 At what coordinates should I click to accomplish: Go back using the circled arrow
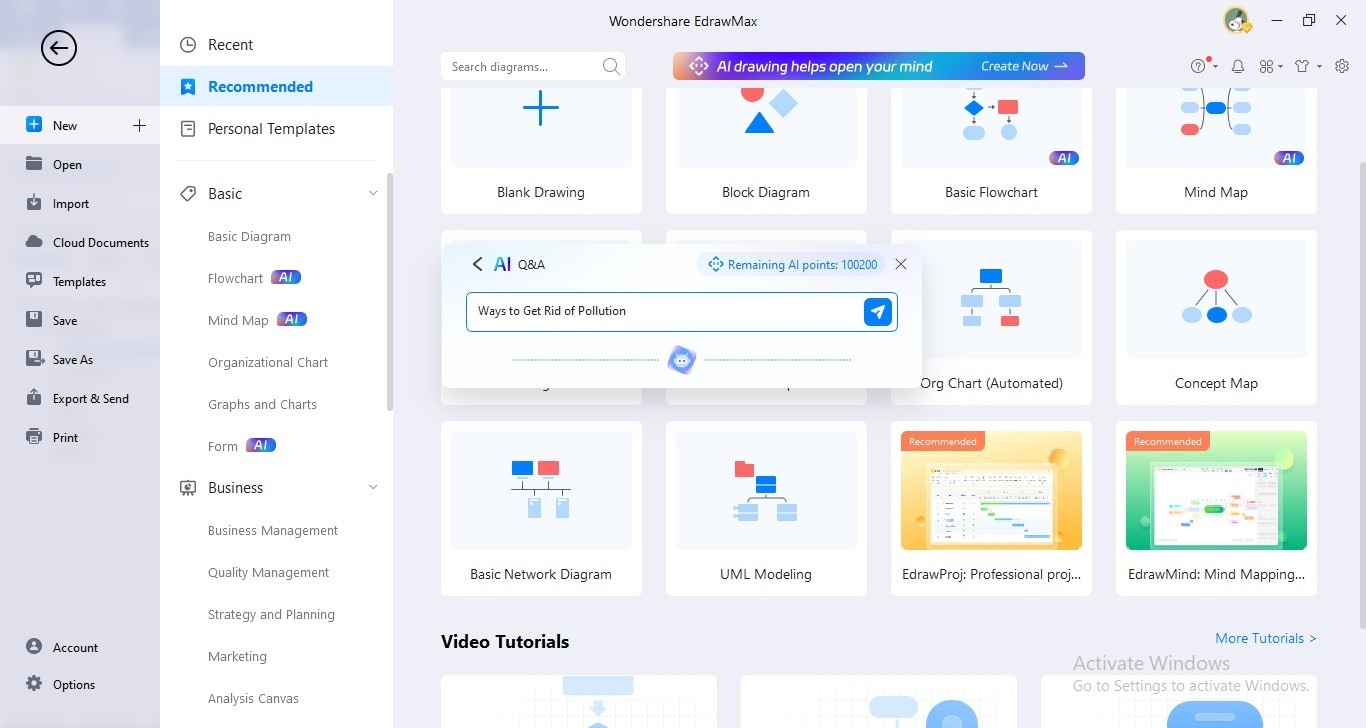pos(59,47)
